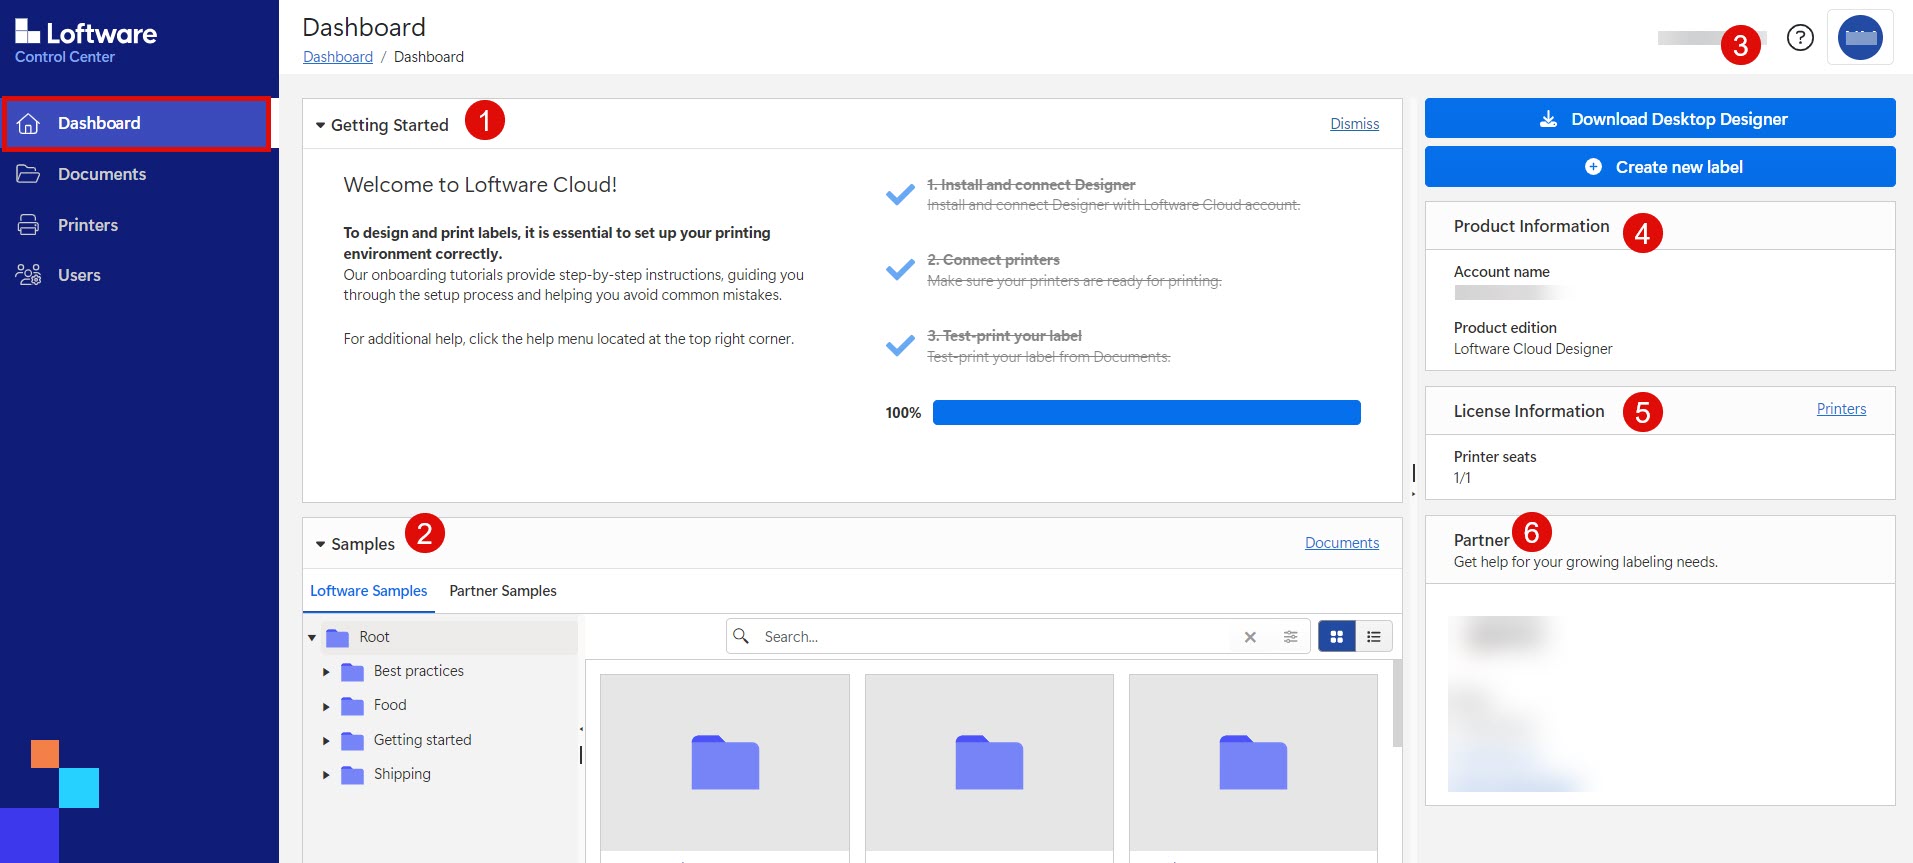The image size is (1913, 863).
Task: Open Documents in the sidebar menu
Action: [101, 174]
